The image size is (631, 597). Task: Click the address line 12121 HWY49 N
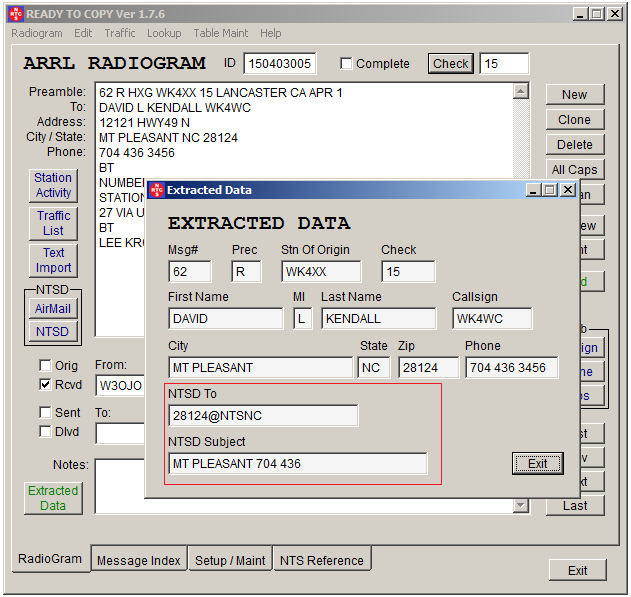(x=144, y=123)
